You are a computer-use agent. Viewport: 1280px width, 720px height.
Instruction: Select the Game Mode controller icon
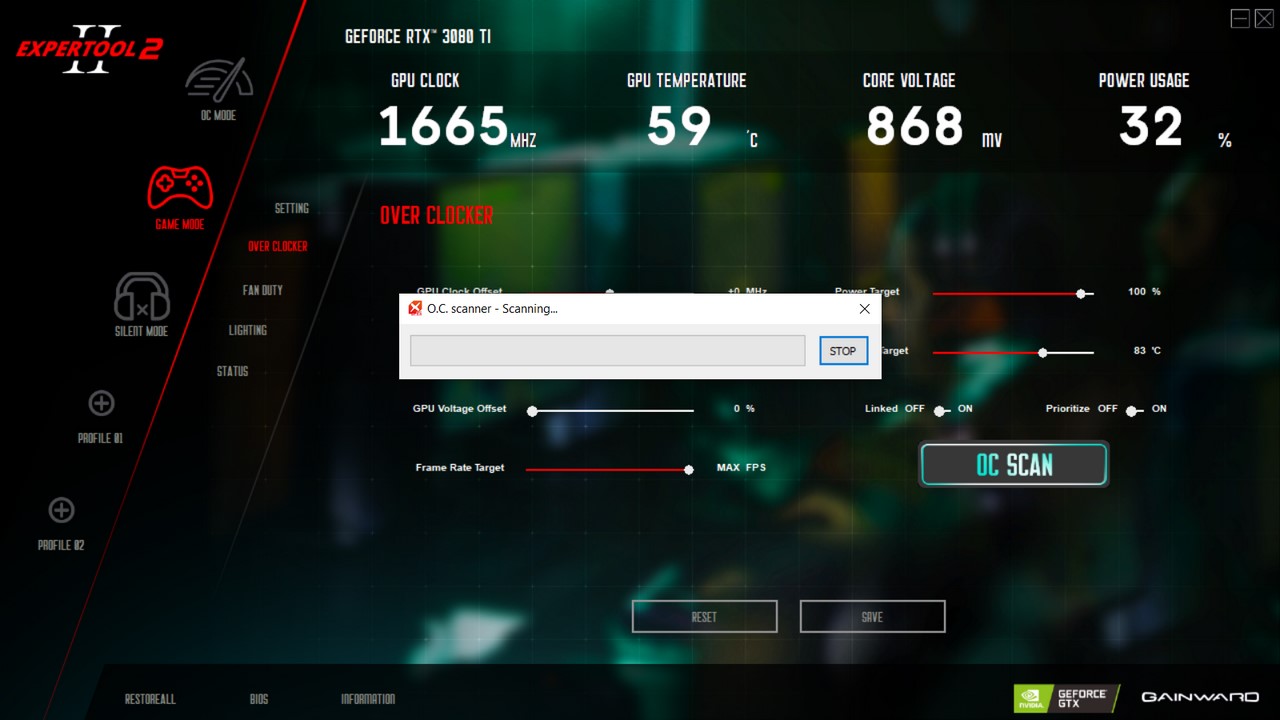pyautogui.click(x=180, y=187)
